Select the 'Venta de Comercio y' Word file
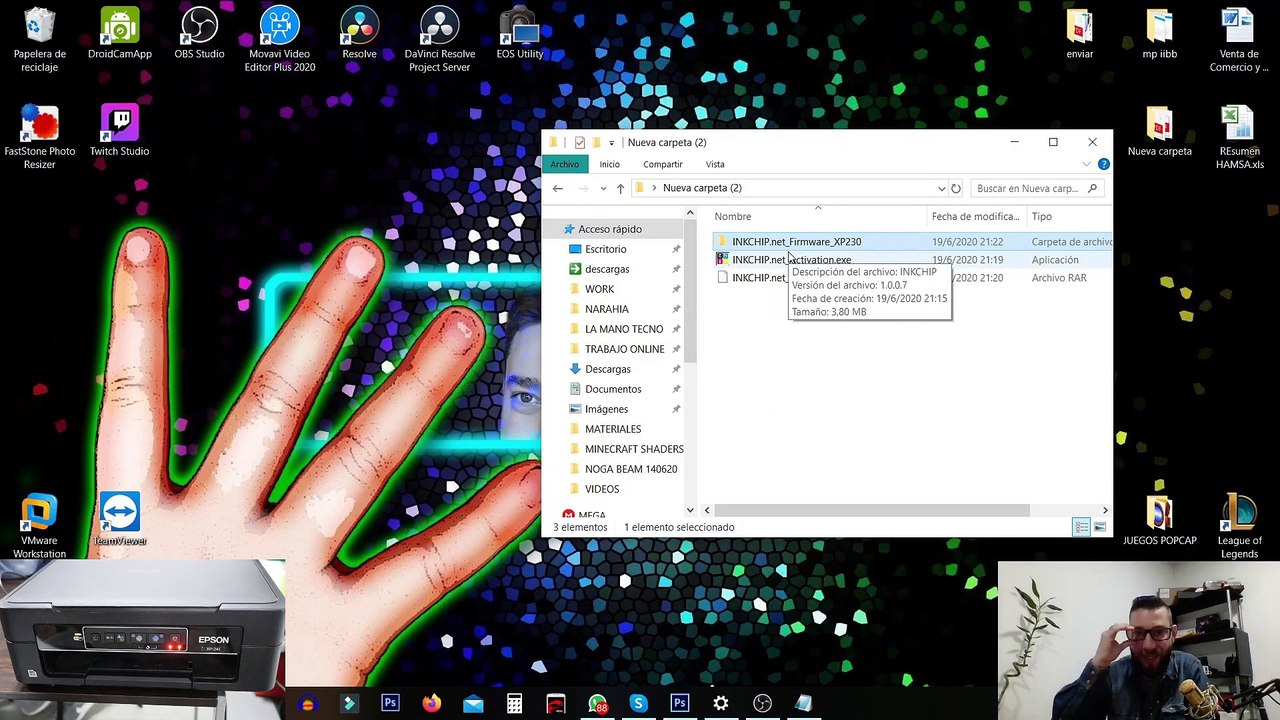Viewport: 1280px width, 720px height. (x=1239, y=40)
